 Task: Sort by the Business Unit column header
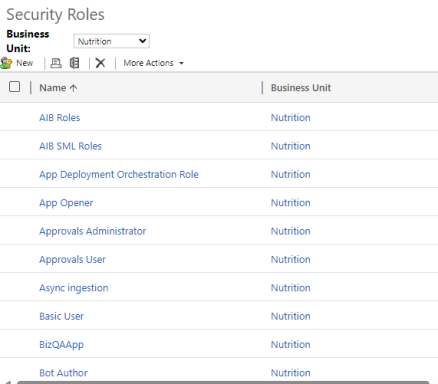tap(301, 88)
